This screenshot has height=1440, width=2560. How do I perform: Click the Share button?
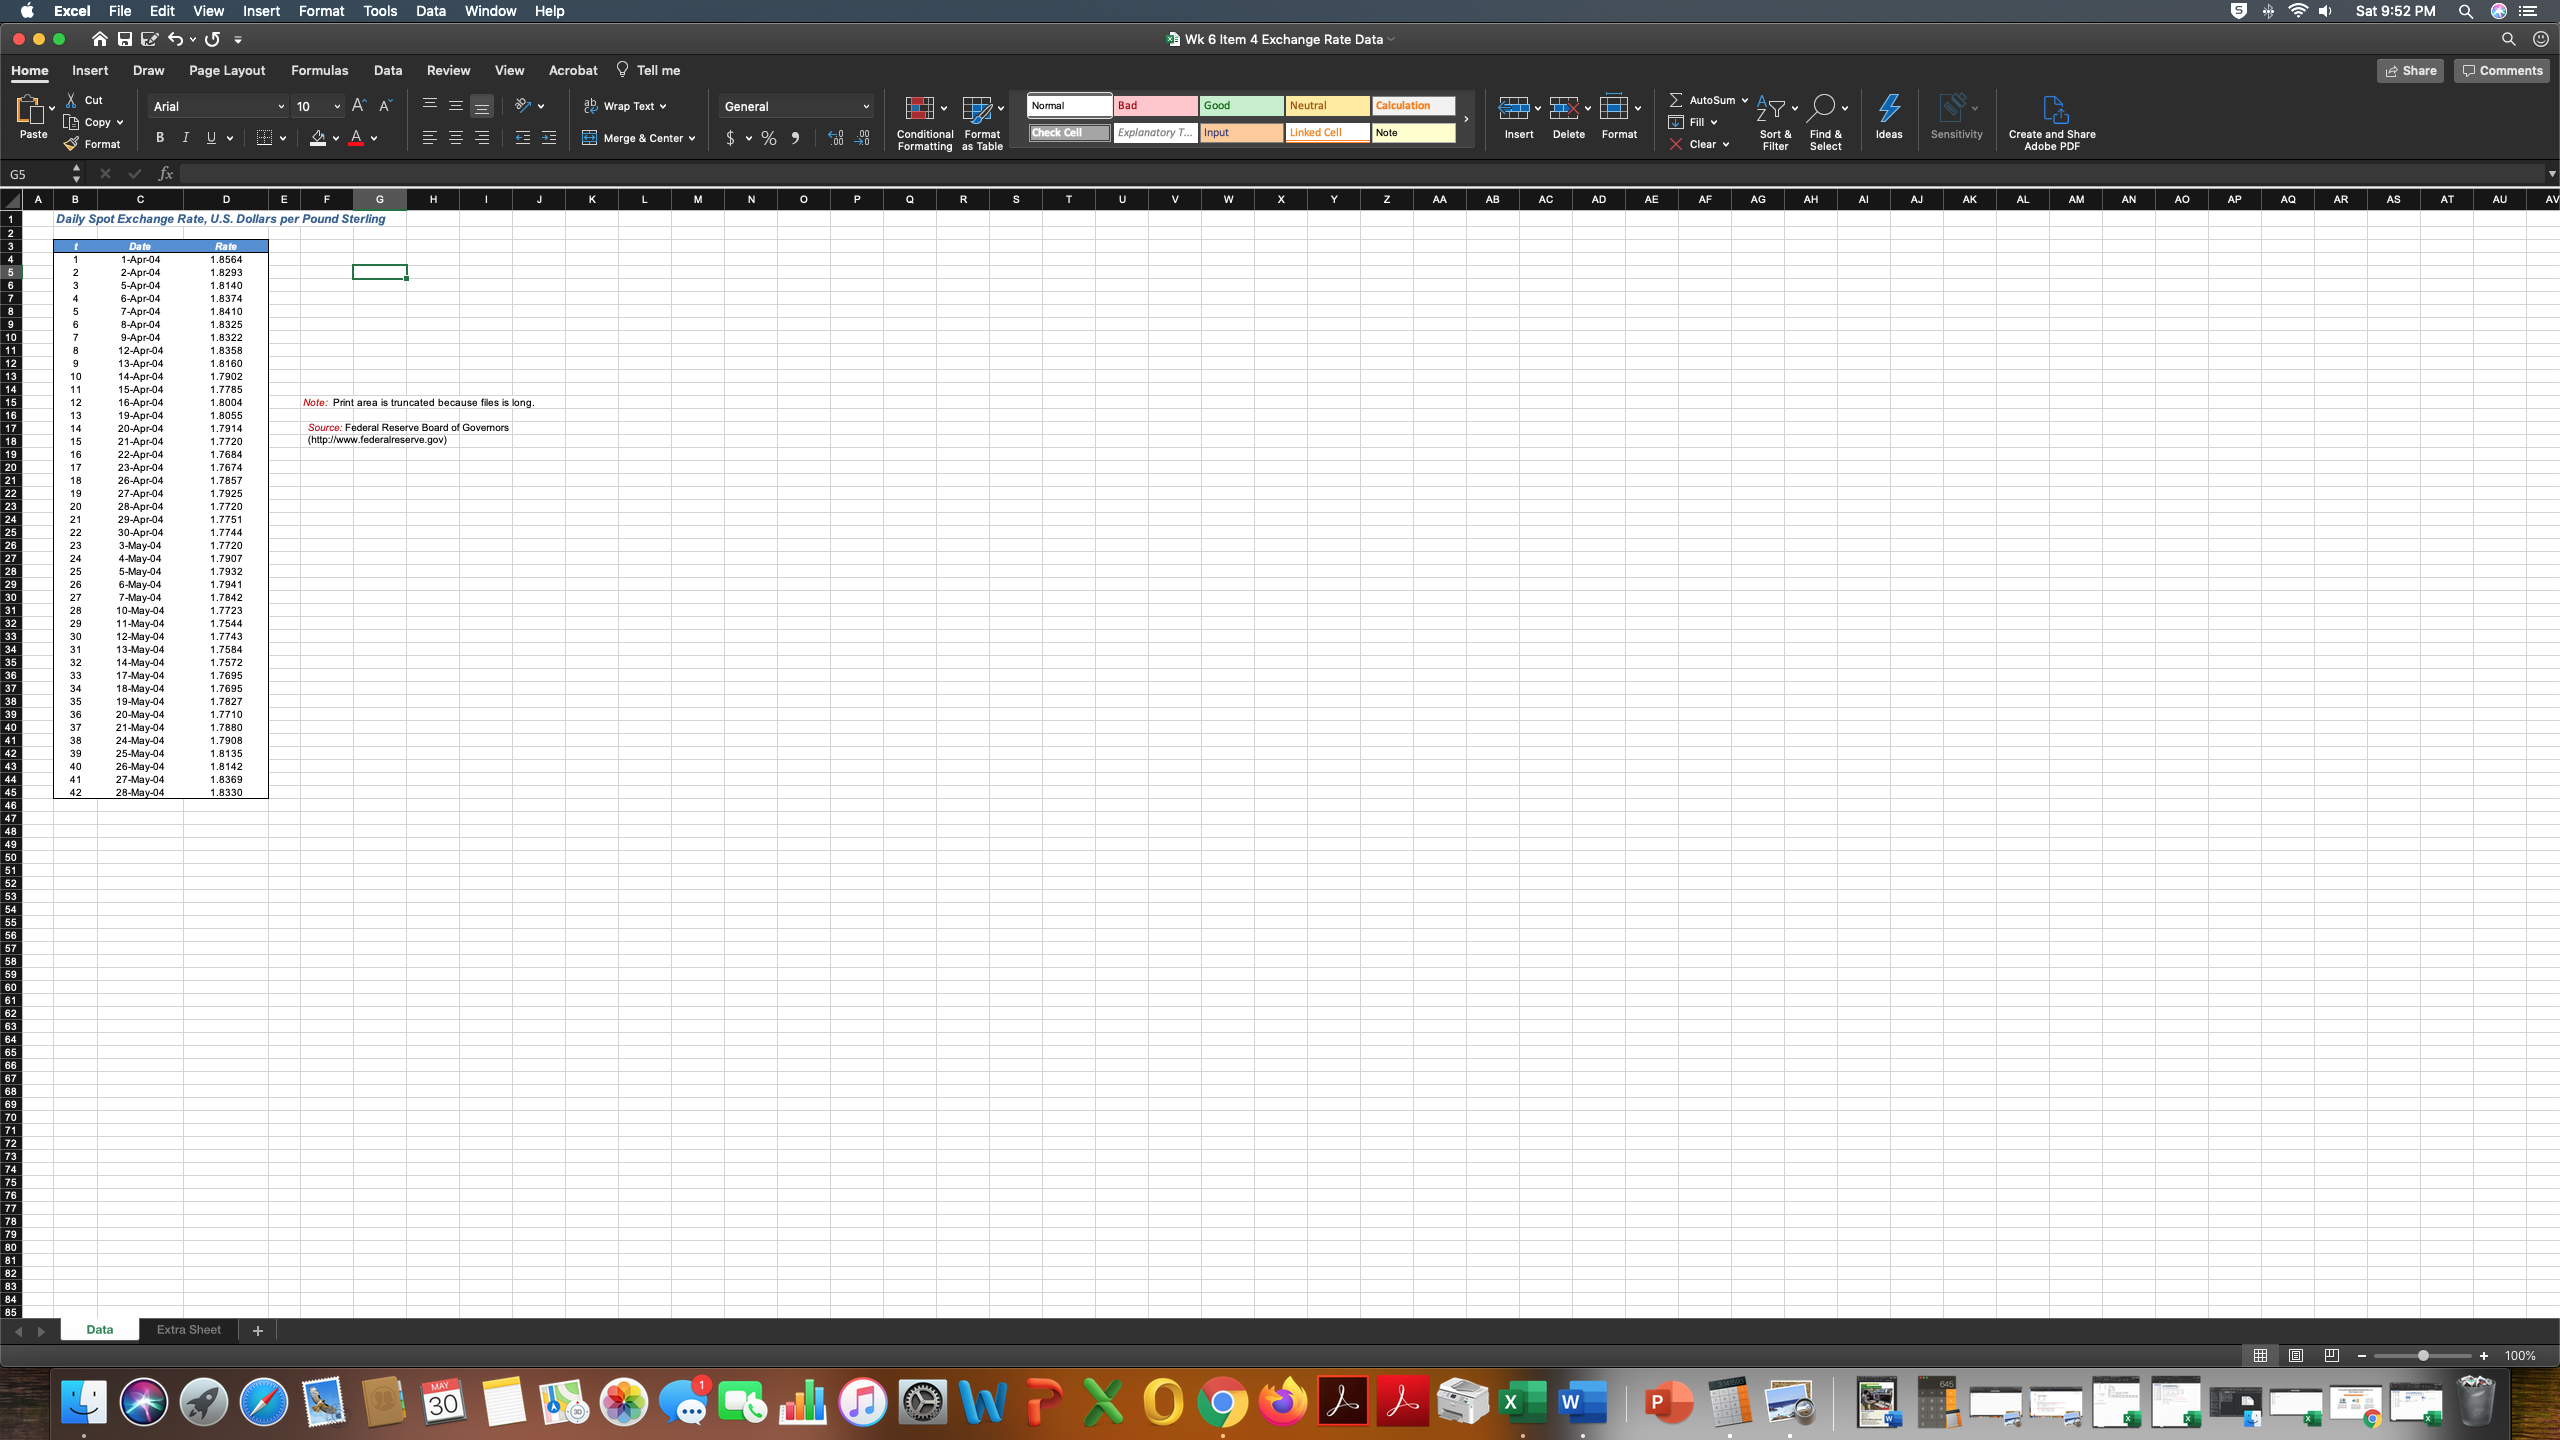click(2410, 70)
